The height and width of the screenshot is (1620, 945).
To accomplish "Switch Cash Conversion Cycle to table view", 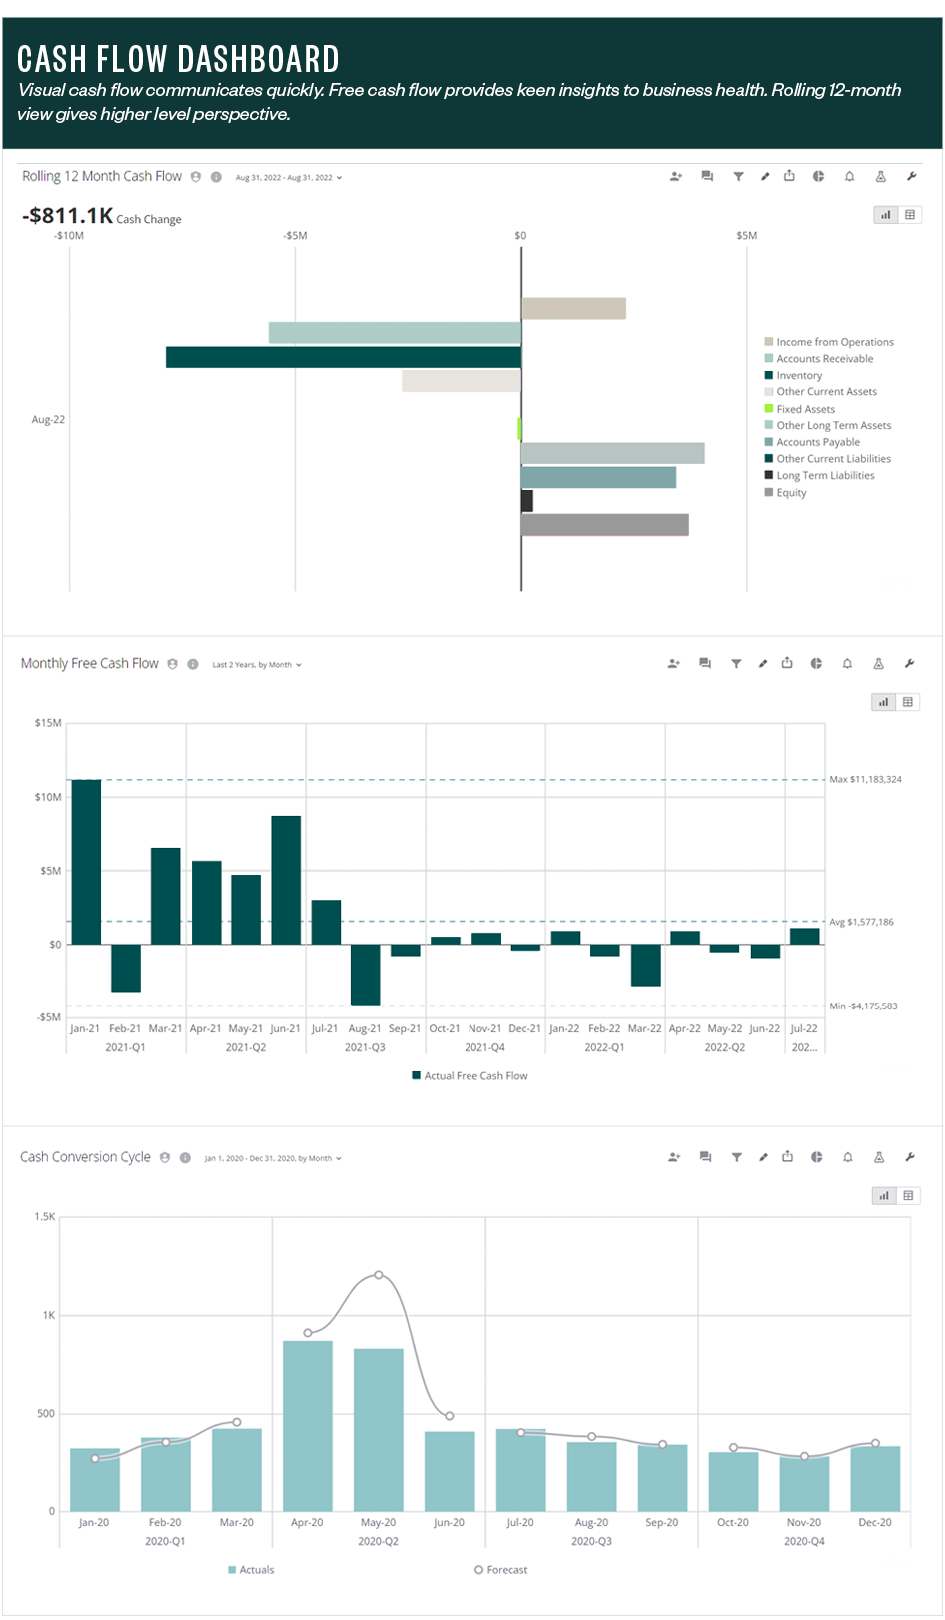I will click(x=908, y=1196).
